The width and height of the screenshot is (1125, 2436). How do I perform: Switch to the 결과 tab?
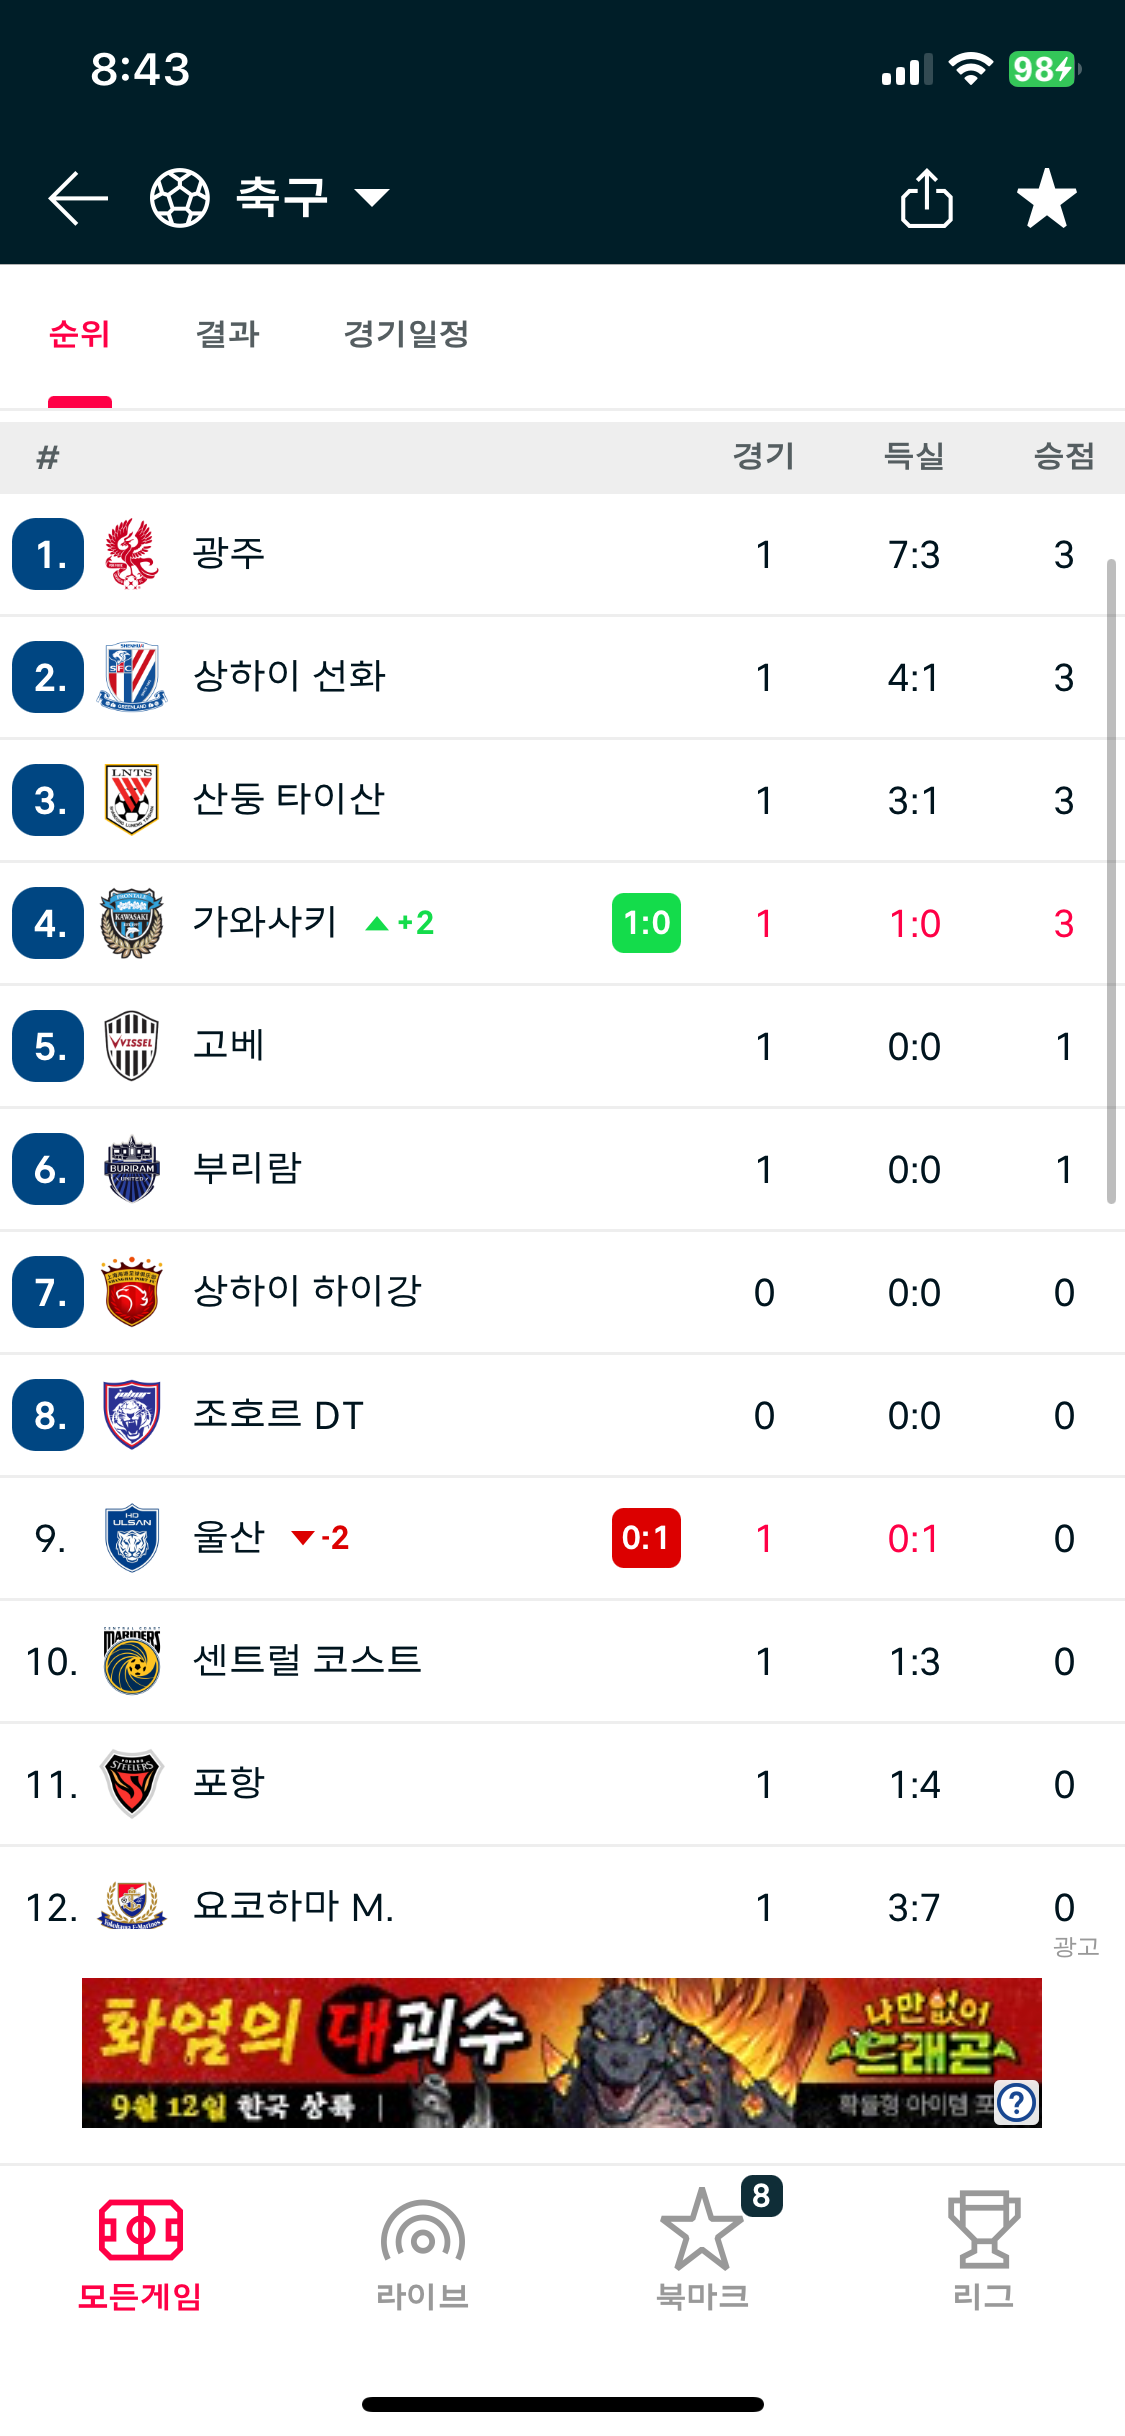pyautogui.click(x=228, y=334)
